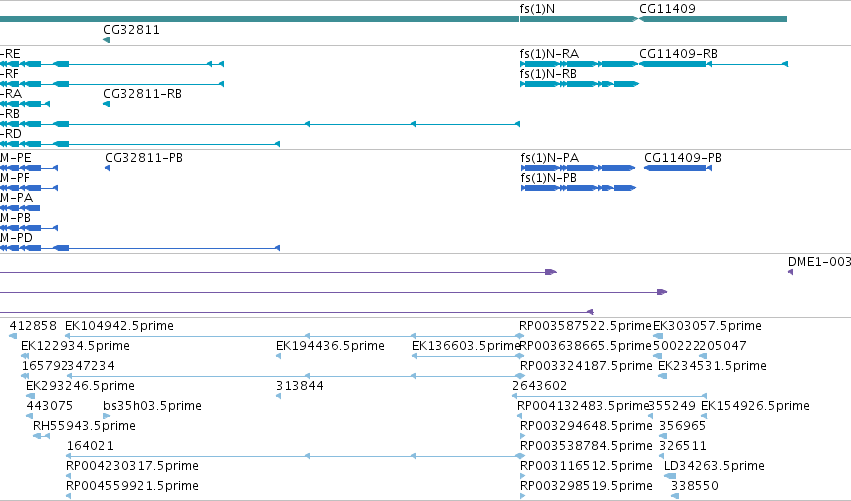
Task: Click the -RF transcript label
Action: click(x=9, y=74)
